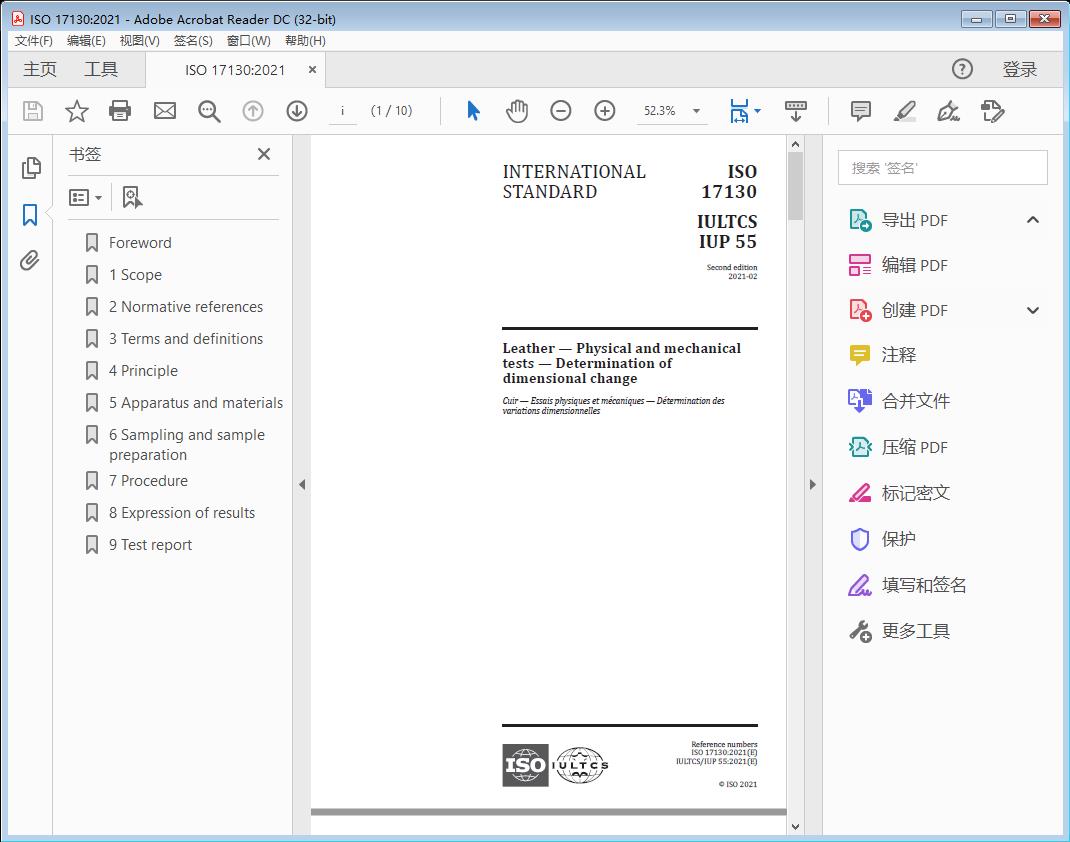
Task: Select the highlight text tool
Action: click(x=905, y=111)
